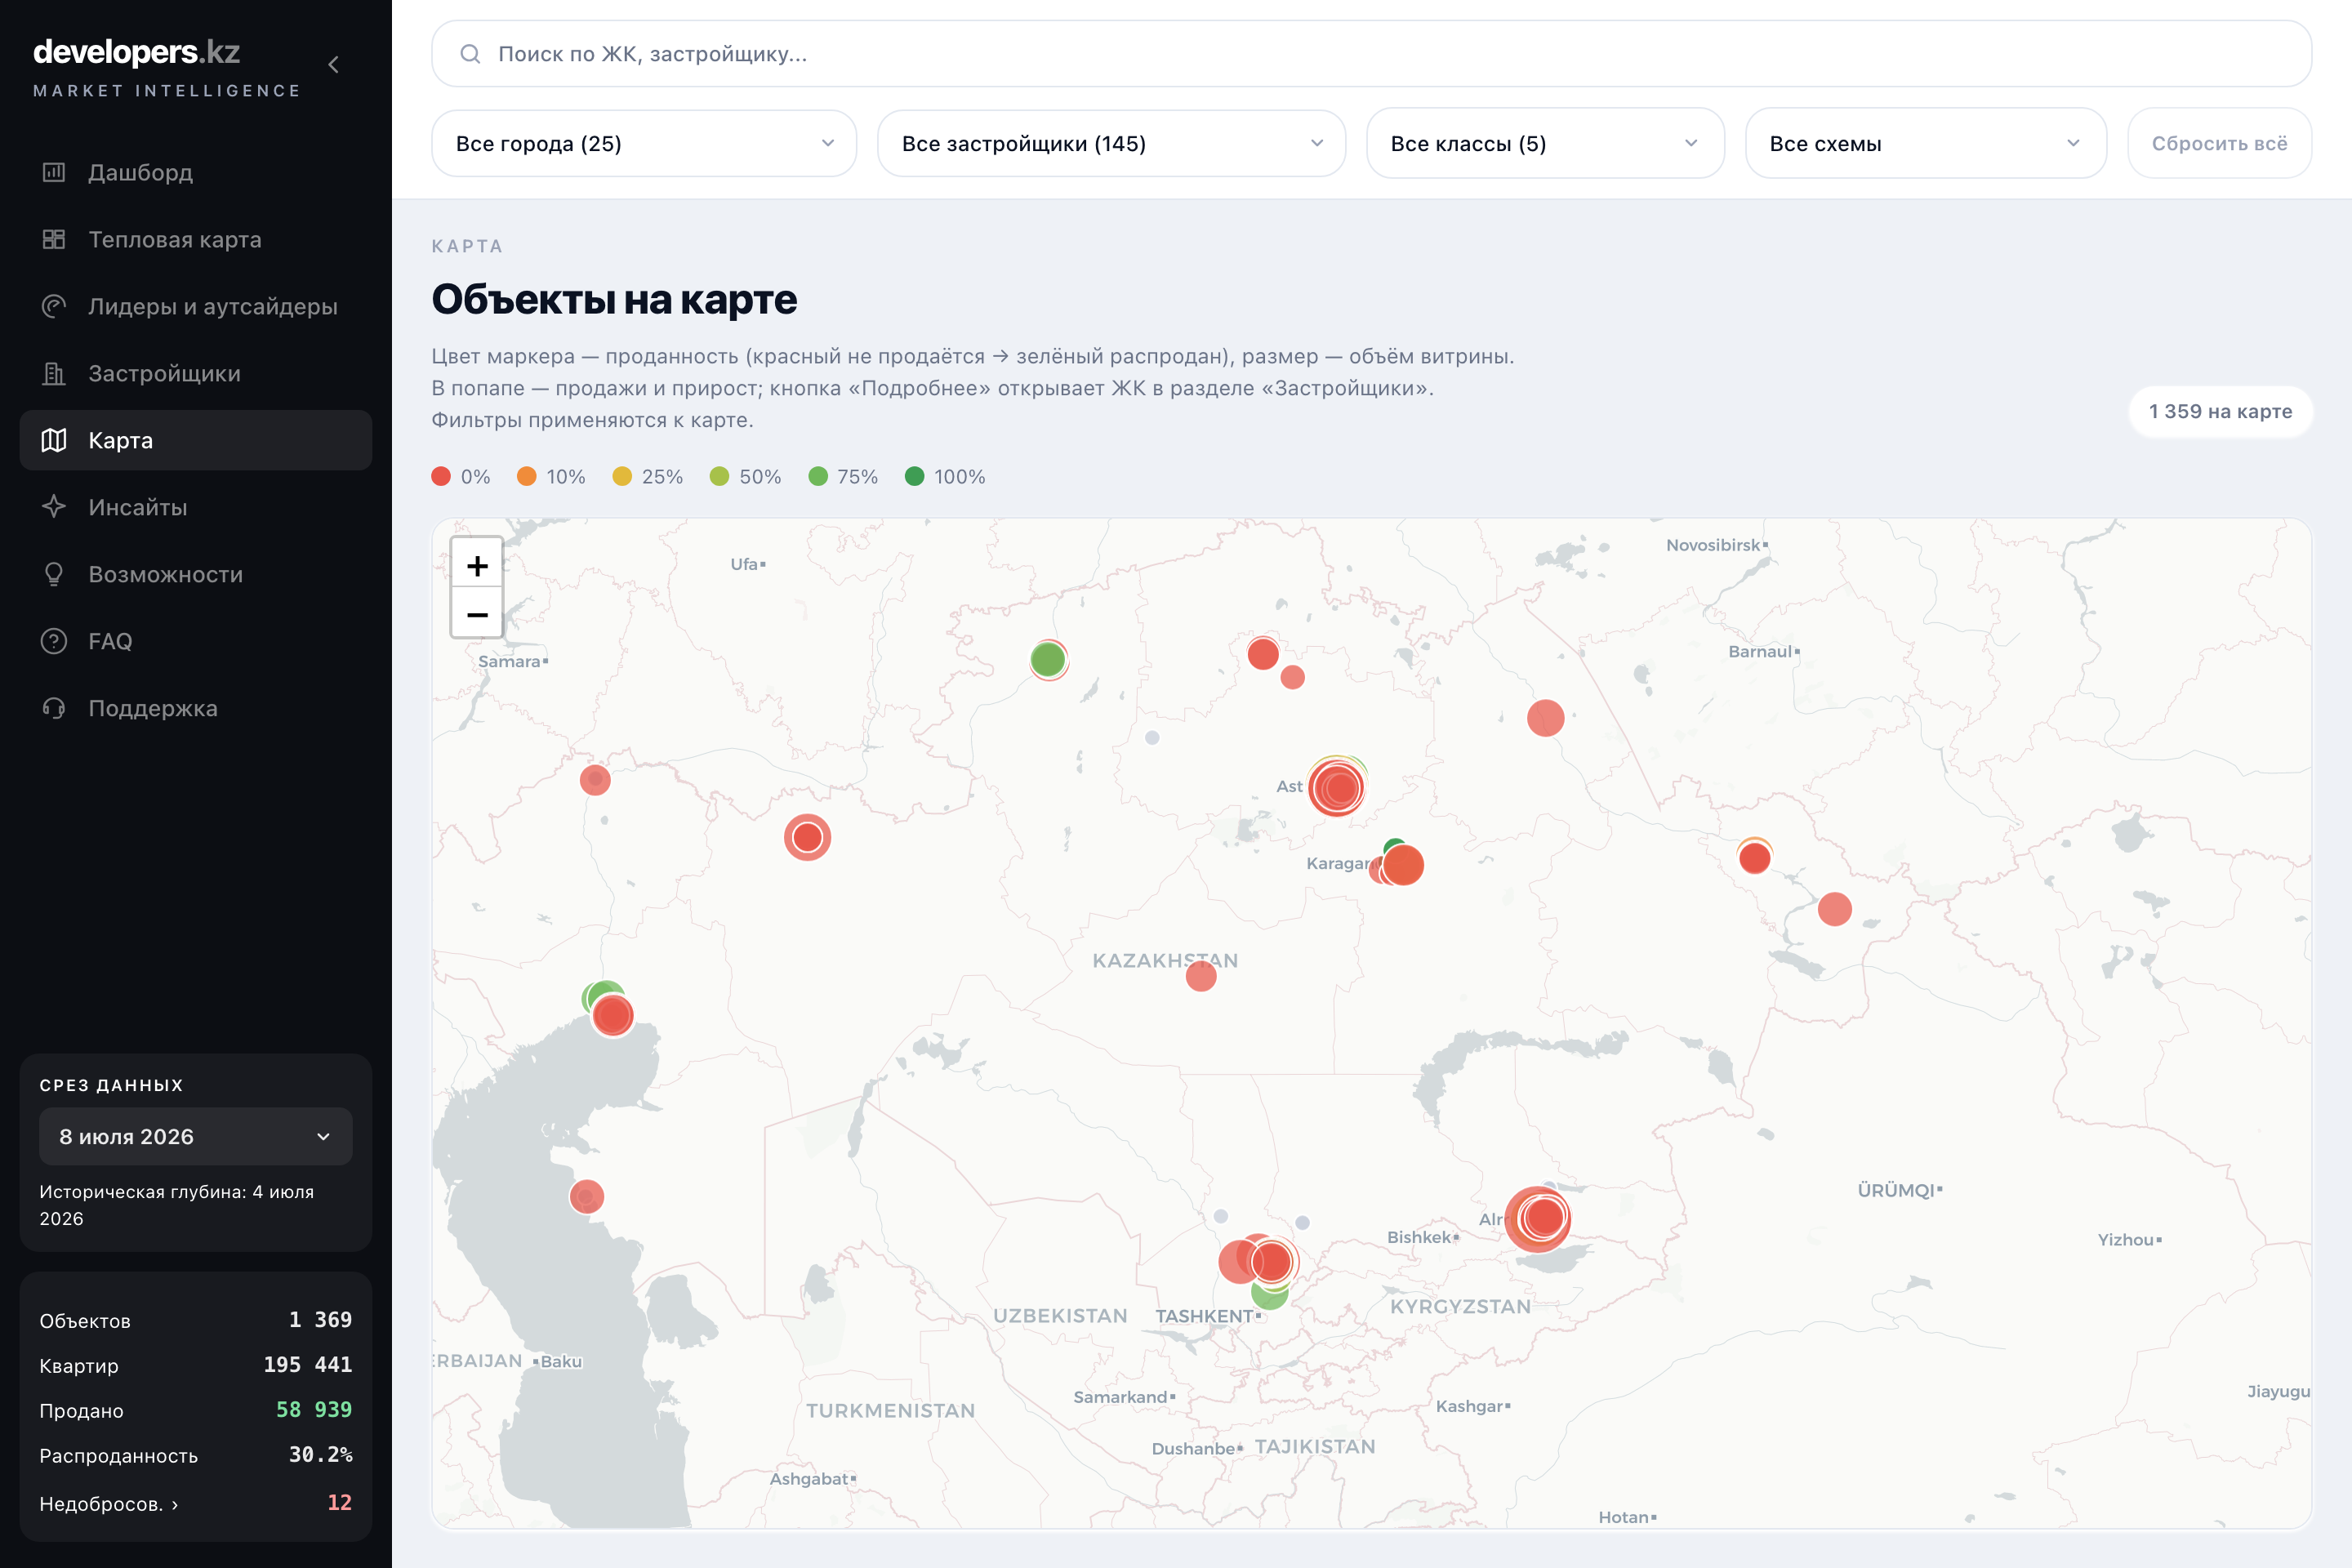Click the faded red marker north of Baku
This screenshot has width=2352, height=1568.
click(x=587, y=1196)
